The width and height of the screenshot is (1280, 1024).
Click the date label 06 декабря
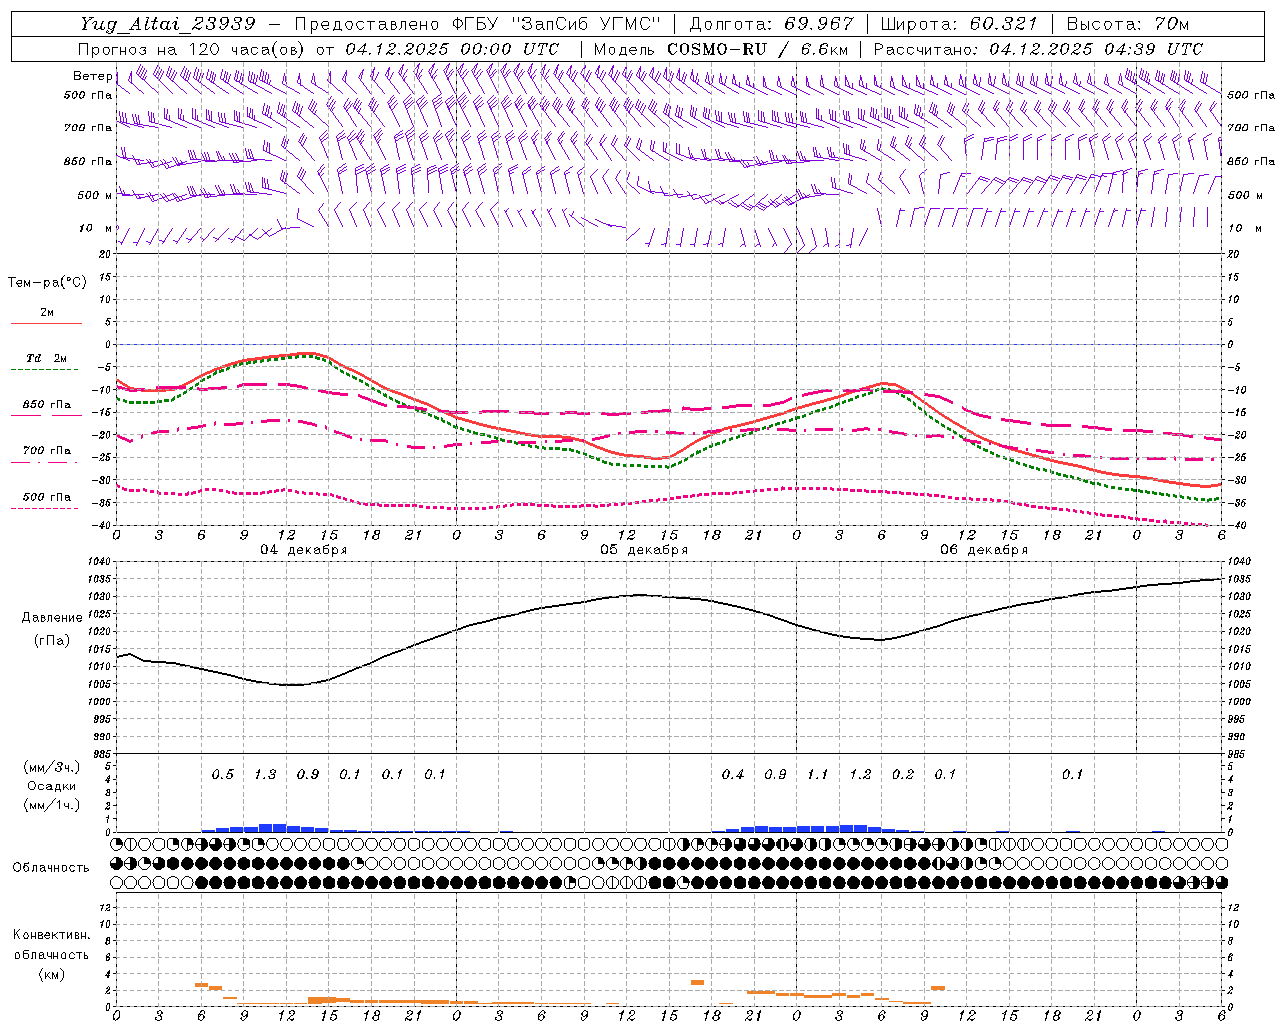tap(984, 550)
